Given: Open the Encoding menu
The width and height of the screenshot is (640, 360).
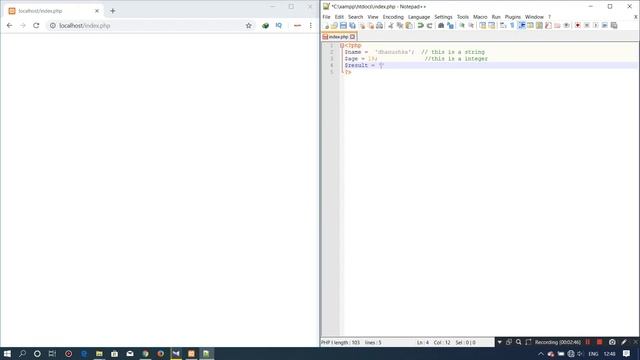Looking at the screenshot, I should point(393,17).
